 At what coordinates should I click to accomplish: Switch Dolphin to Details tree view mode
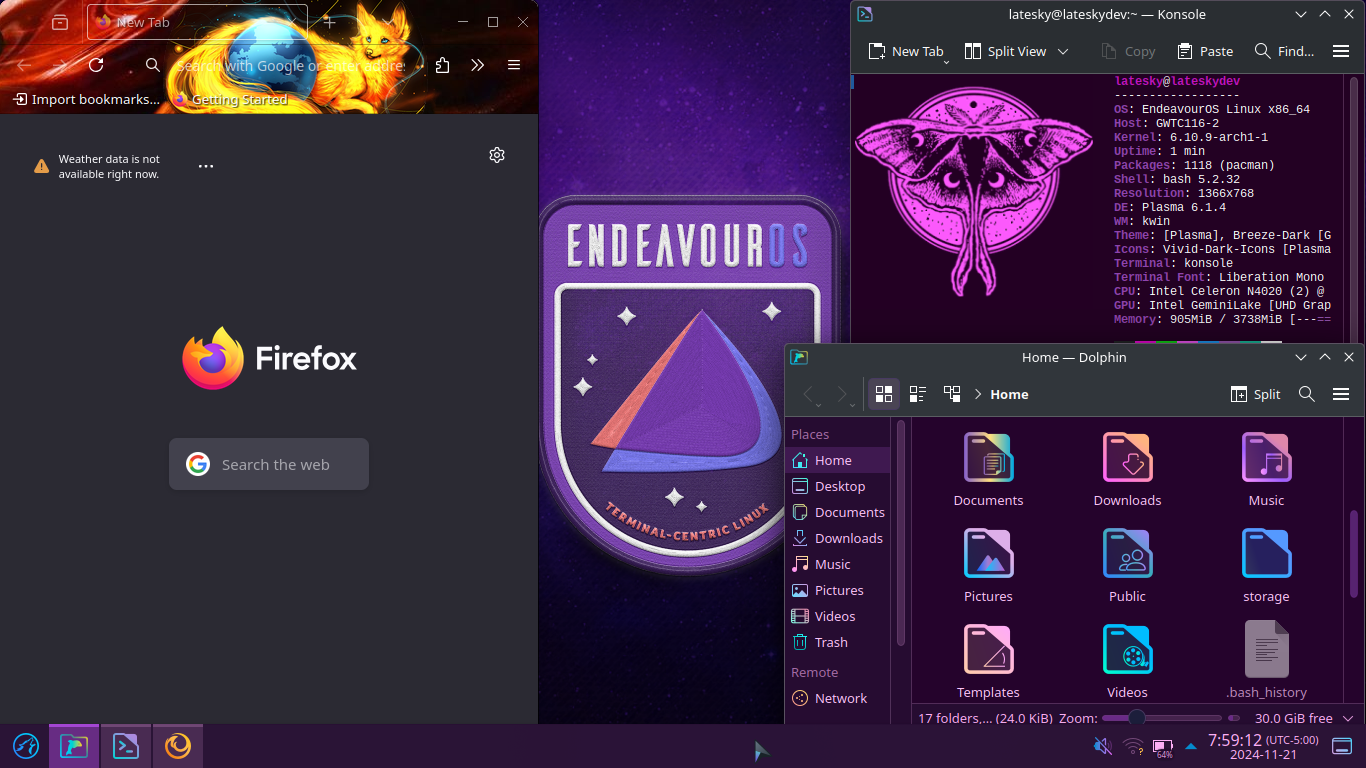[952, 394]
